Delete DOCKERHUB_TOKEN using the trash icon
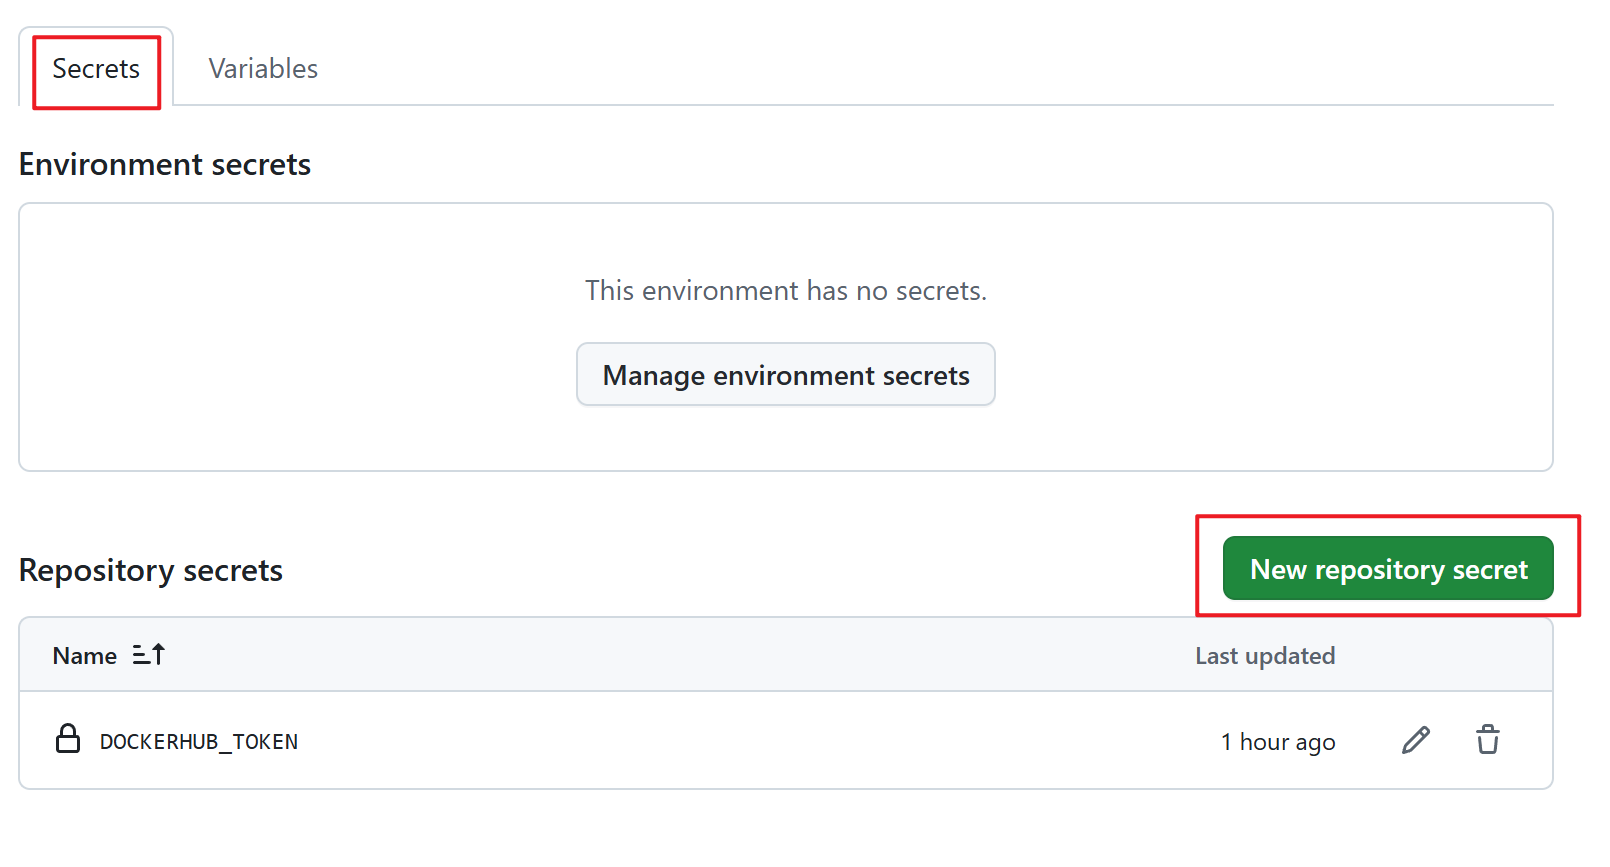 1488,740
